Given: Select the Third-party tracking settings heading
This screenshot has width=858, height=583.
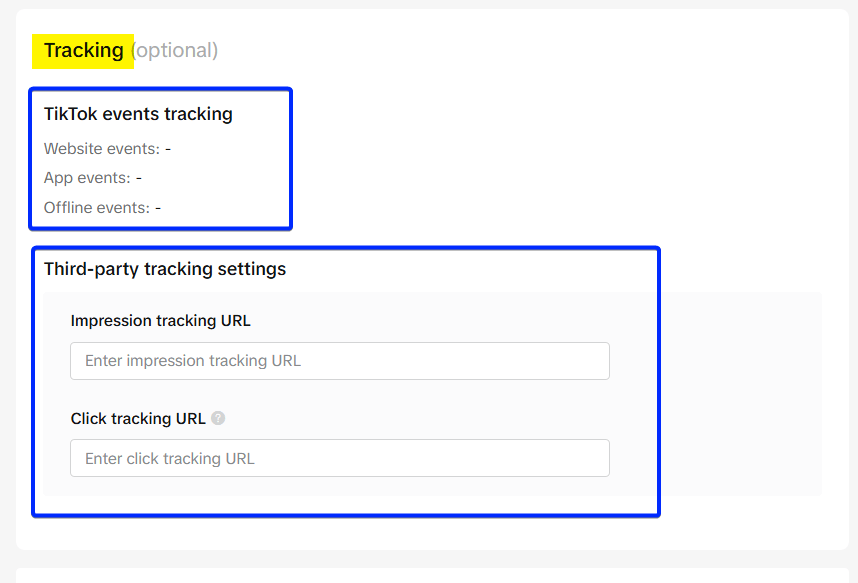Looking at the screenshot, I should (165, 269).
